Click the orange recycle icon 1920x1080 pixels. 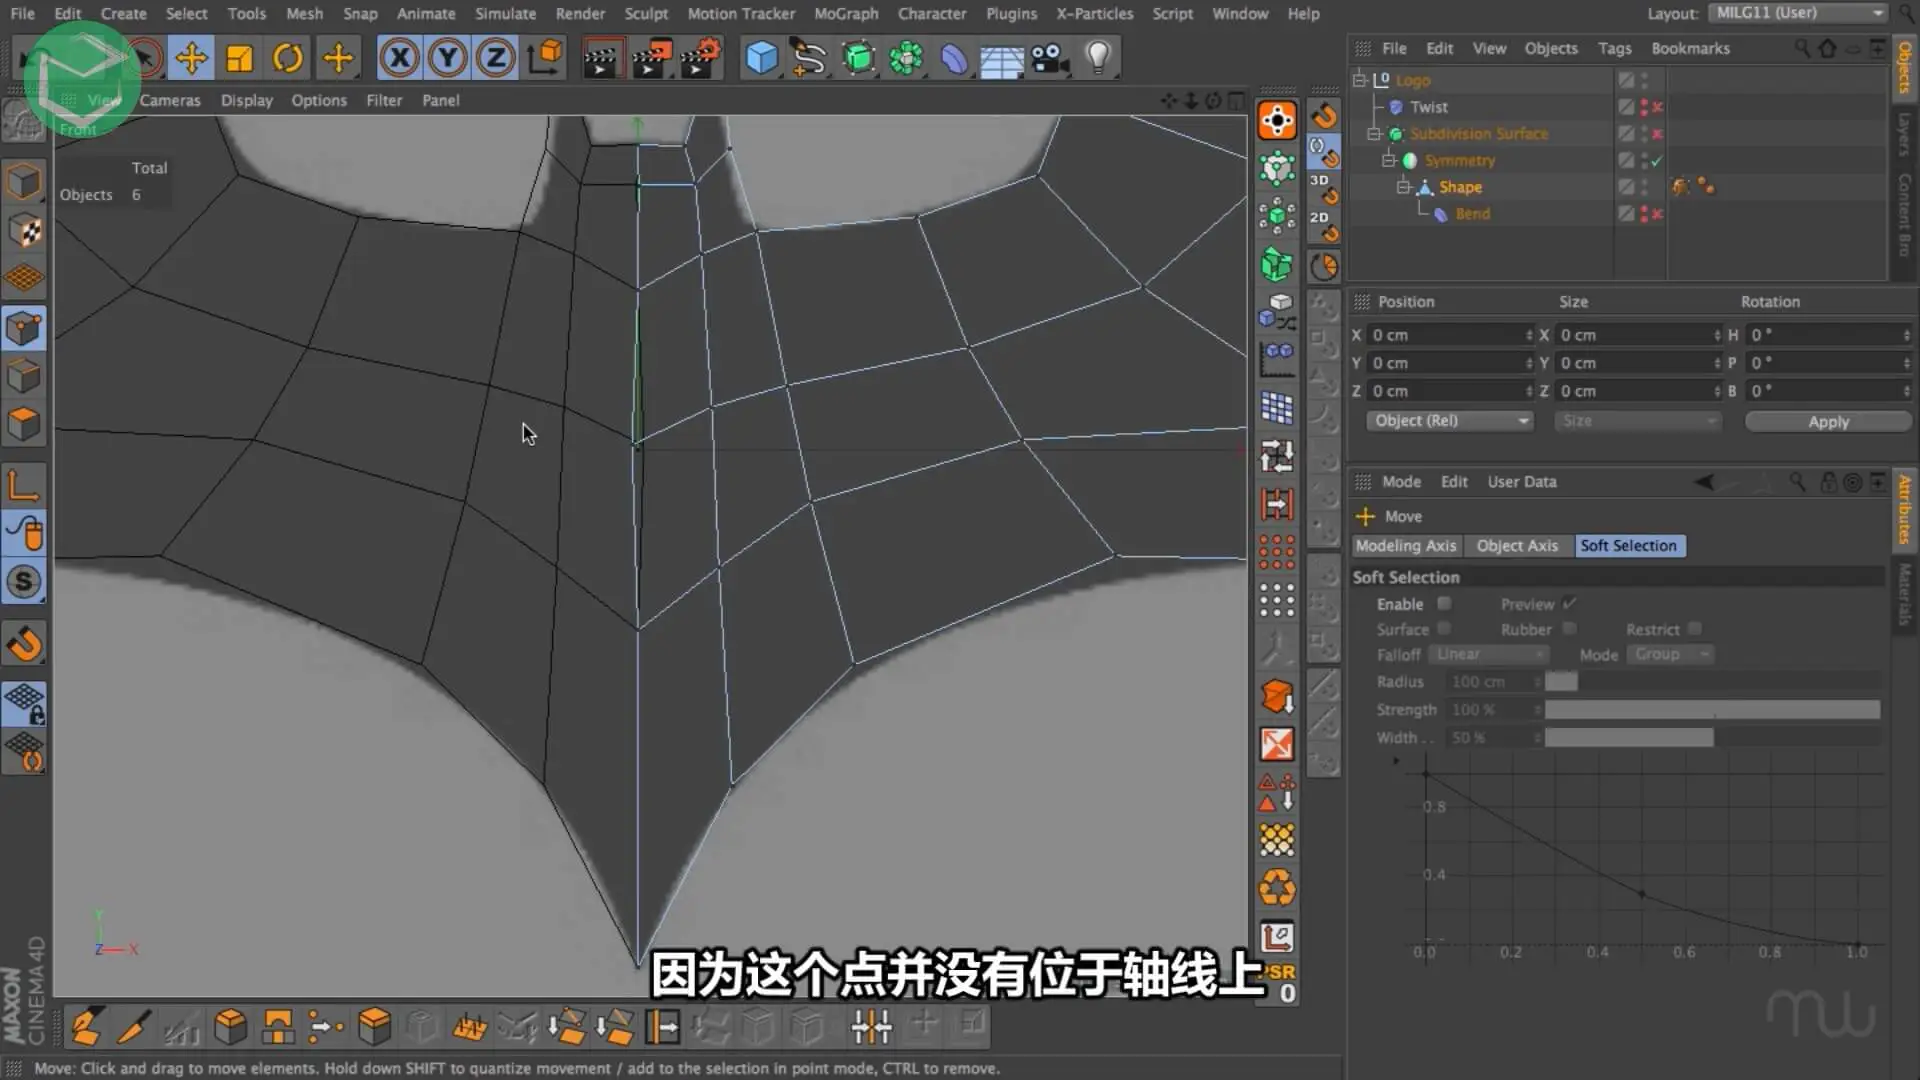click(1277, 887)
